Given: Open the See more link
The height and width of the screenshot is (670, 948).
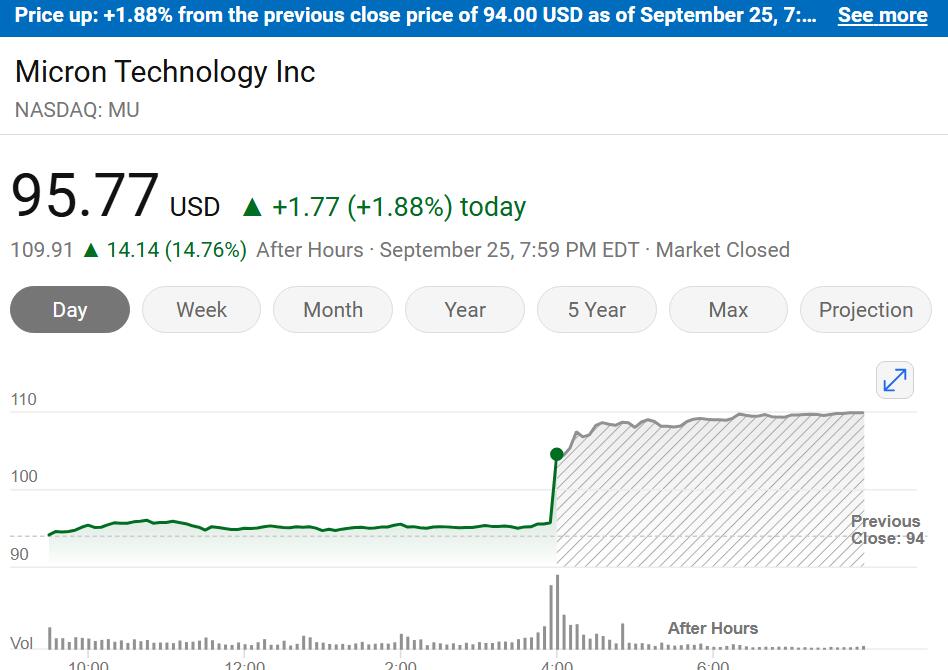Looking at the screenshot, I should click(882, 15).
